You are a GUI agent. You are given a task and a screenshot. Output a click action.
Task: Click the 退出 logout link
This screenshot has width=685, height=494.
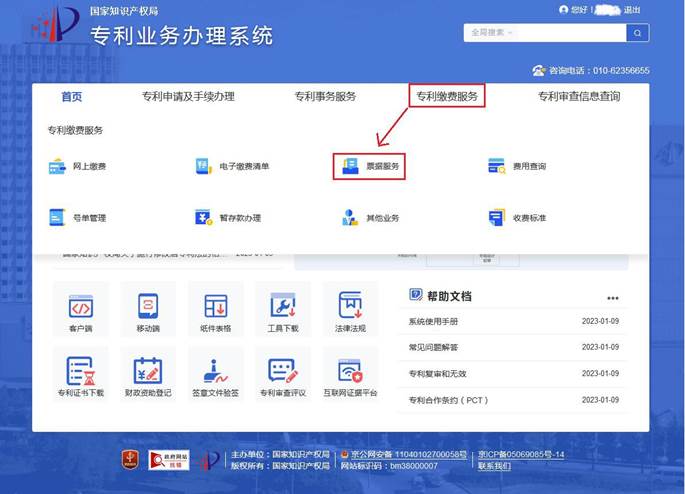[x=632, y=10]
